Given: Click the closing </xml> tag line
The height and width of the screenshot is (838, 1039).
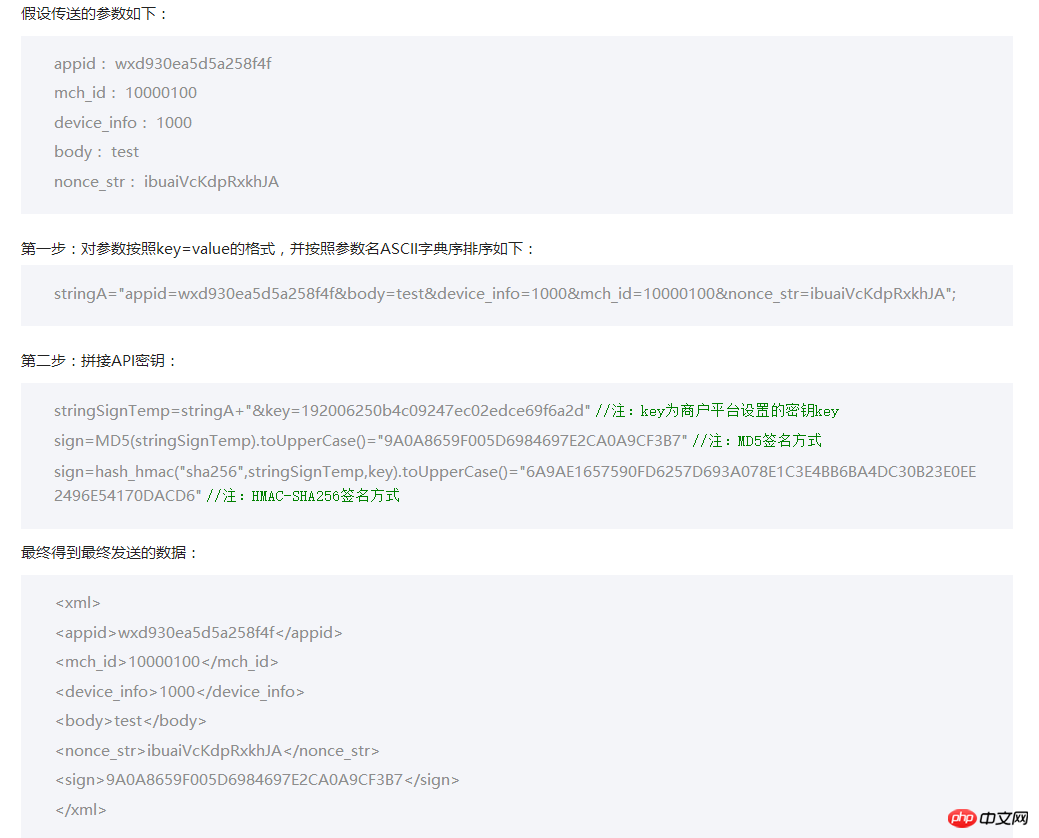Looking at the screenshot, I should tap(81, 810).
